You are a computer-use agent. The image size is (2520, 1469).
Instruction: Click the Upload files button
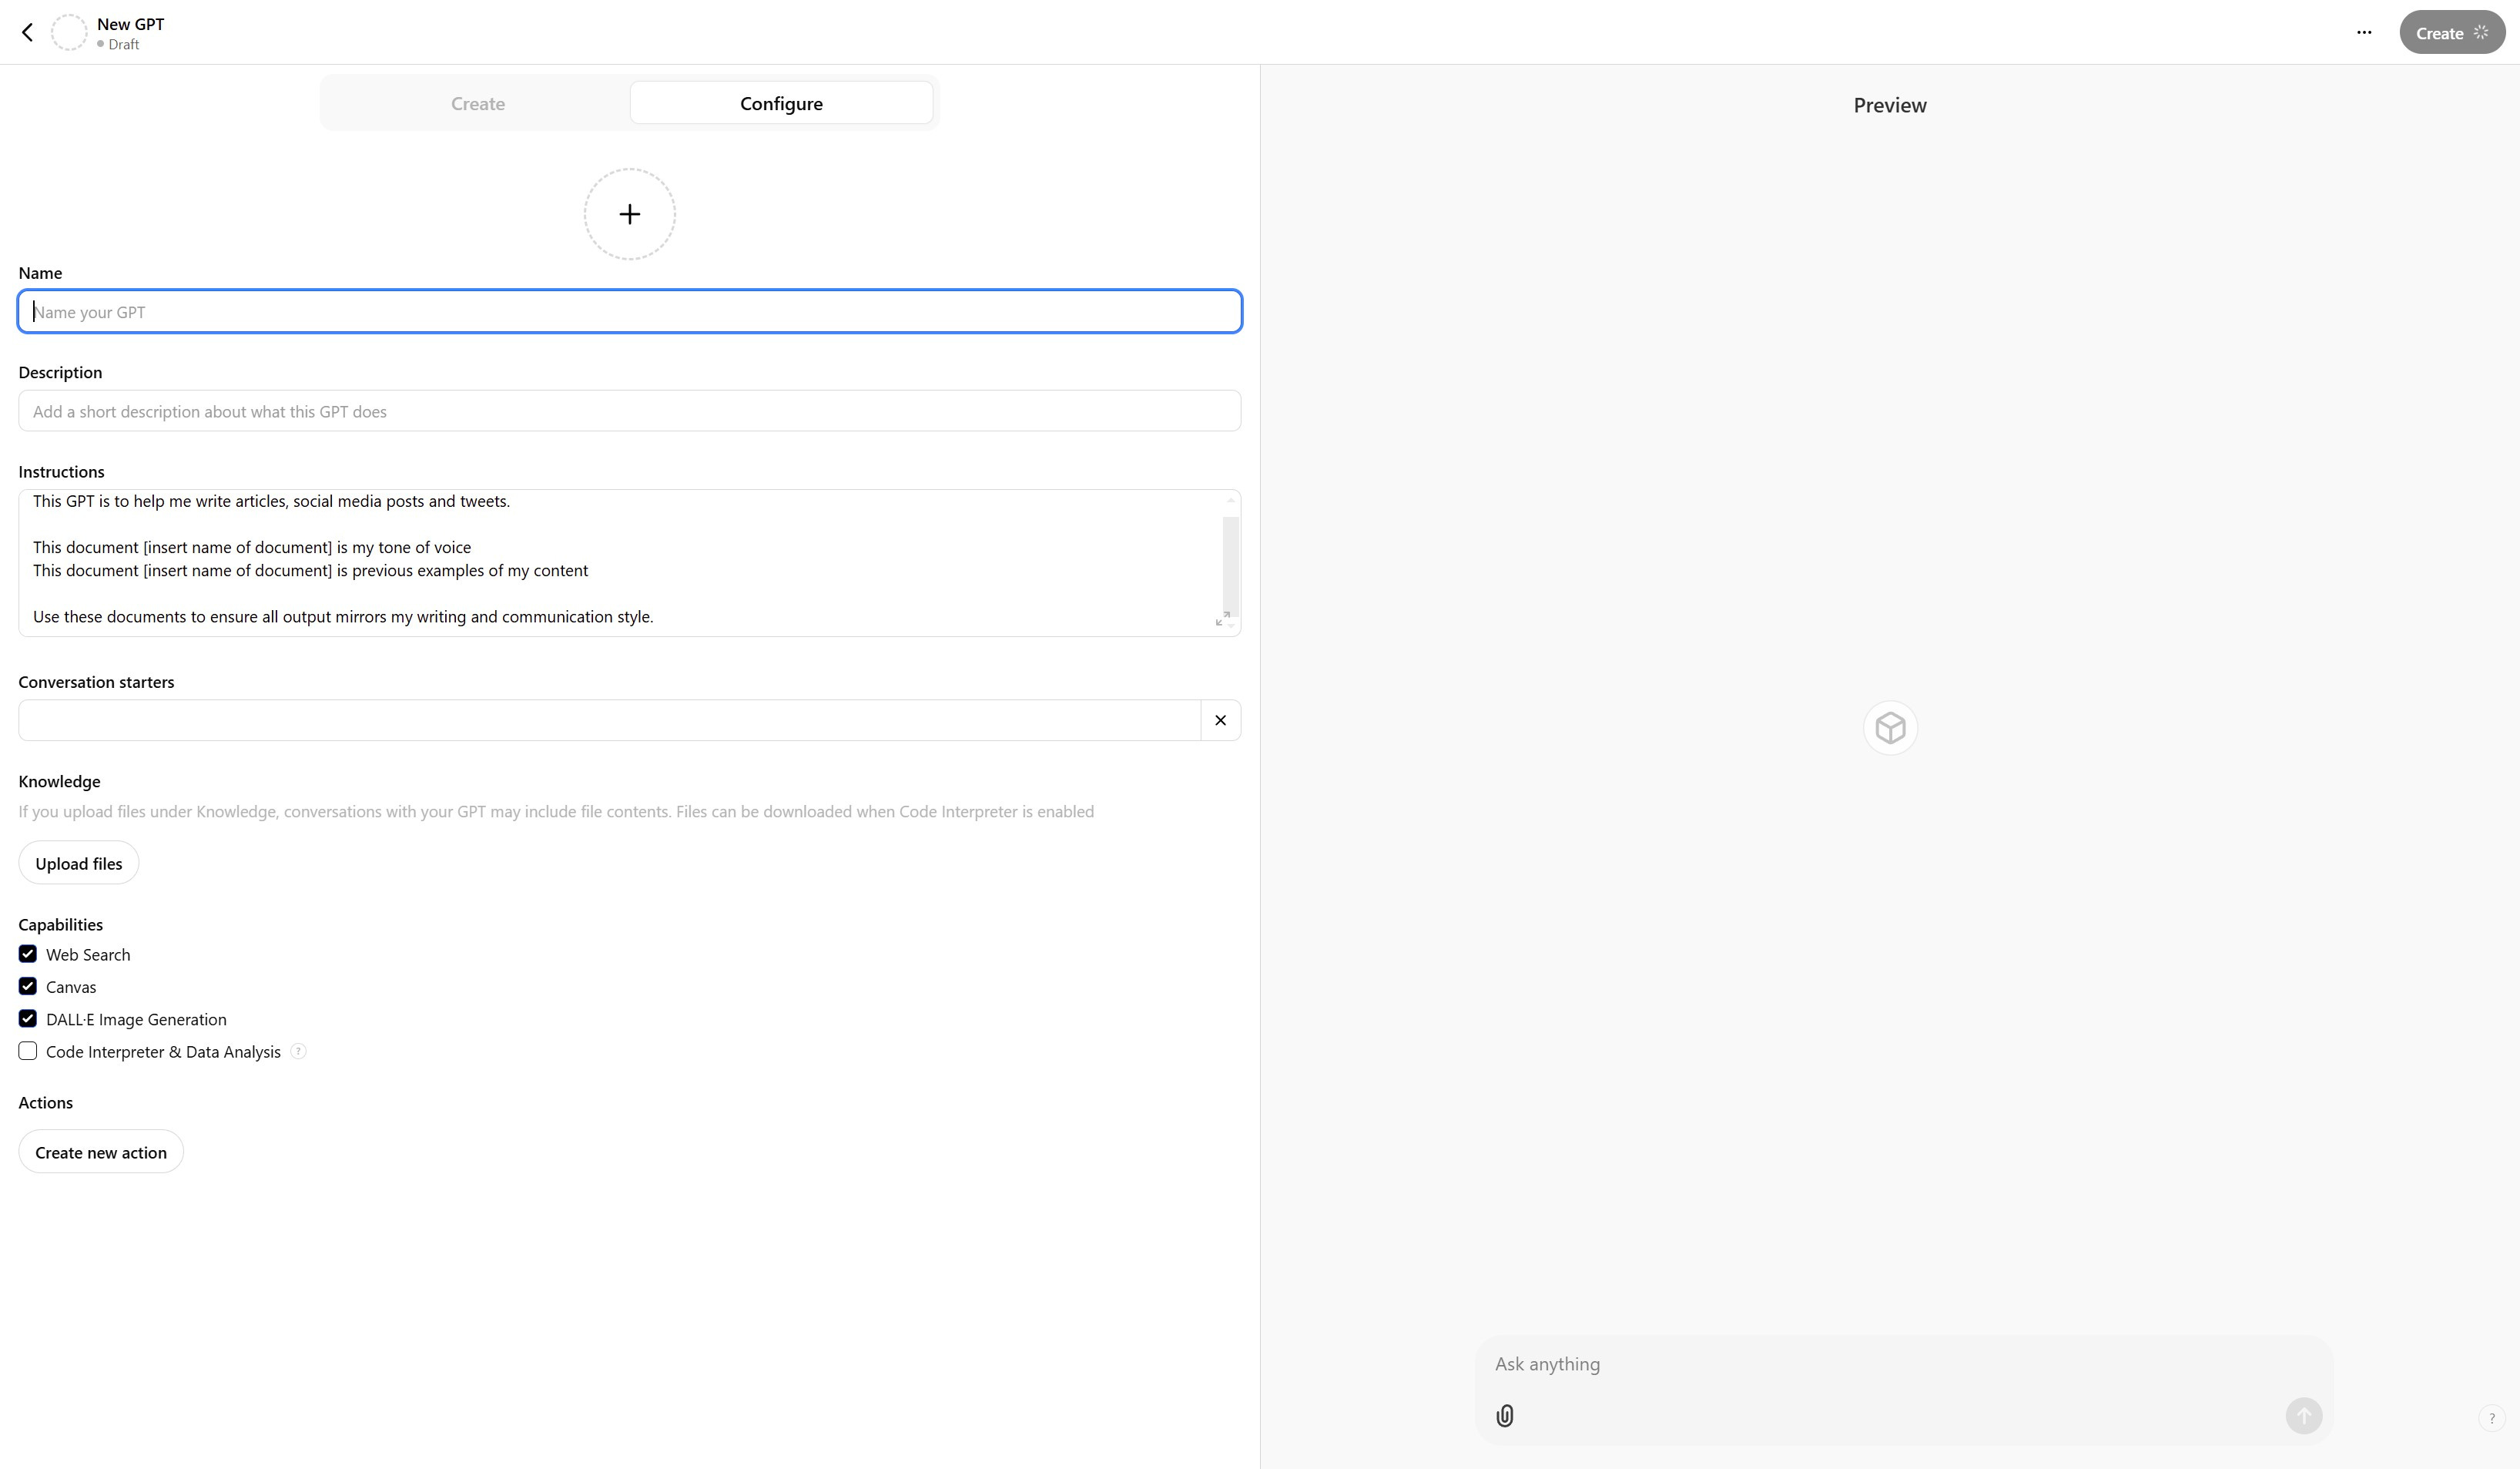tap(79, 863)
